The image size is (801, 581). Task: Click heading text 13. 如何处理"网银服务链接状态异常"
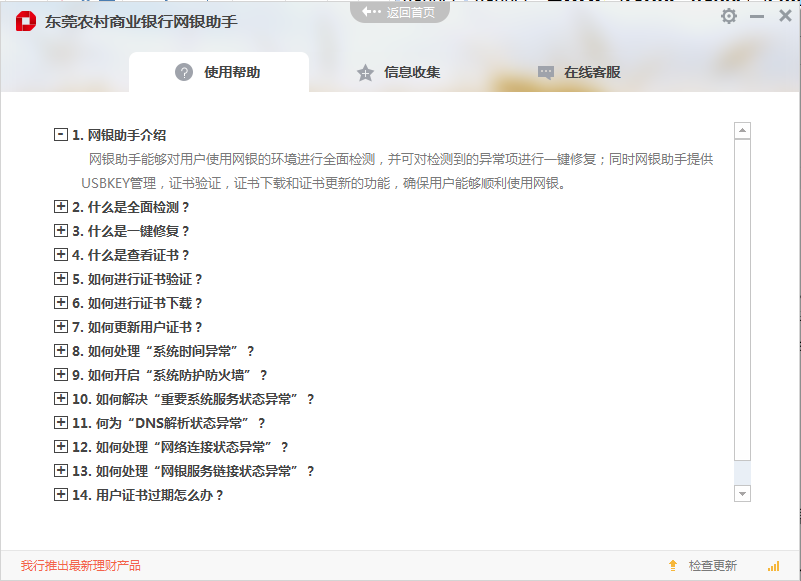pyautogui.click(x=193, y=471)
